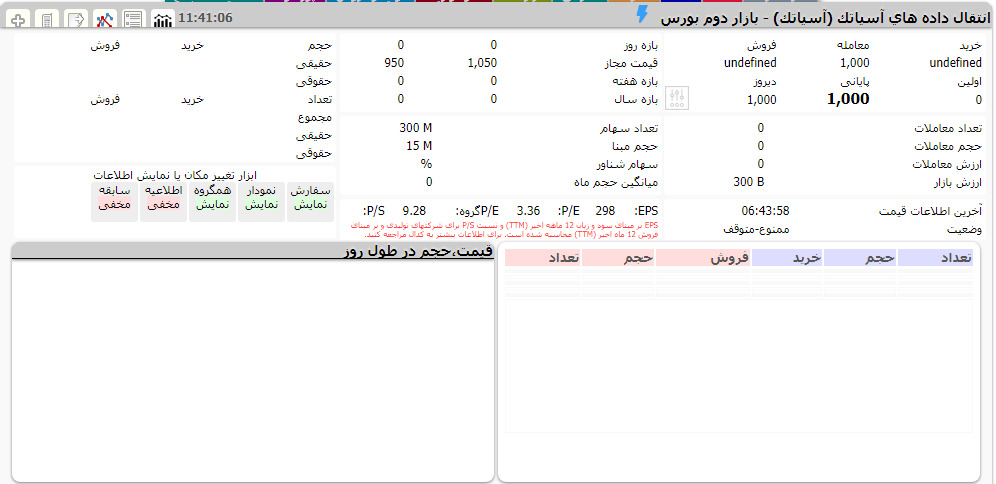Click the فروش column header in order table
The image size is (996, 484).
click(x=712, y=258)
